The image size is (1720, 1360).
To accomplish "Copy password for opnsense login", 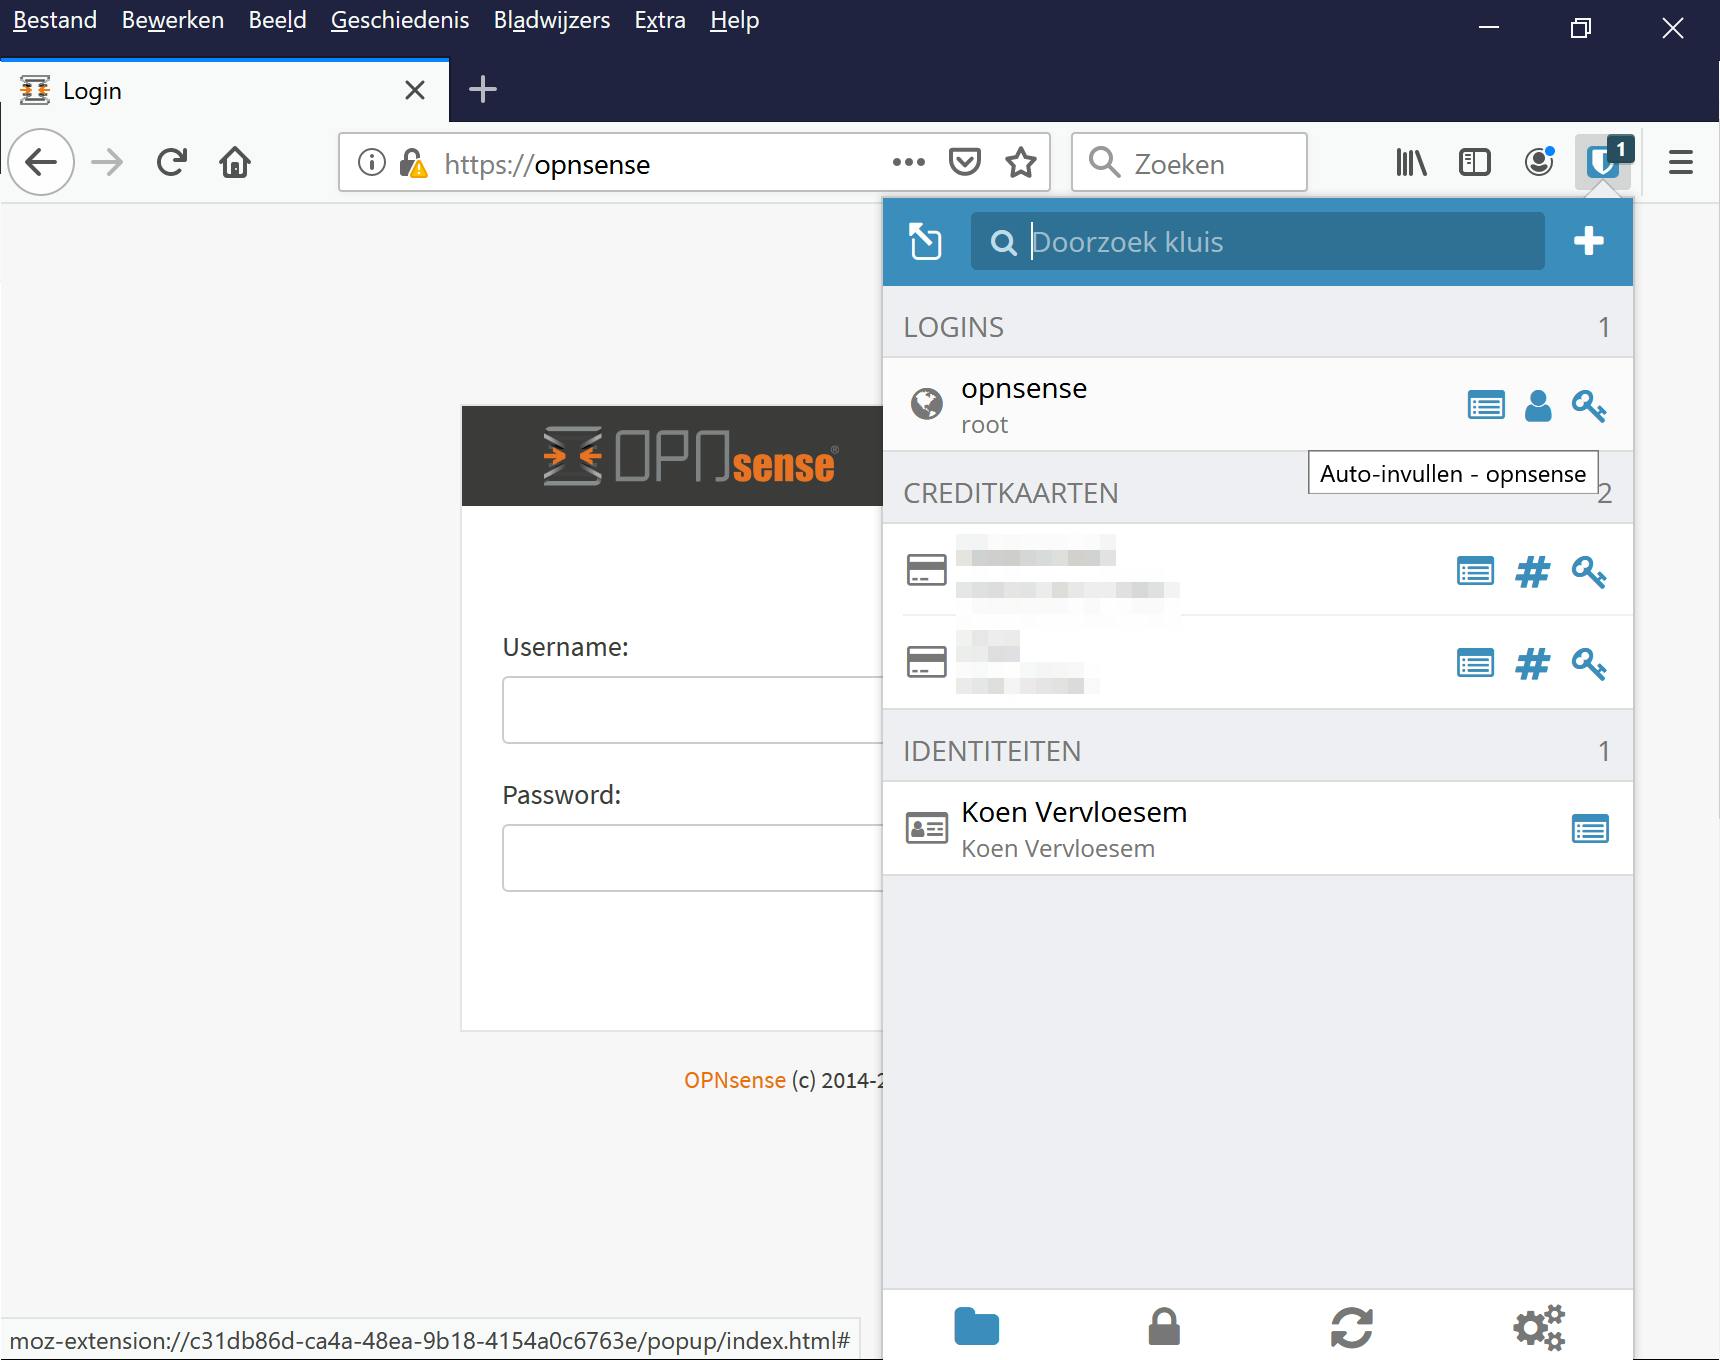I will tap(1589, 406).
